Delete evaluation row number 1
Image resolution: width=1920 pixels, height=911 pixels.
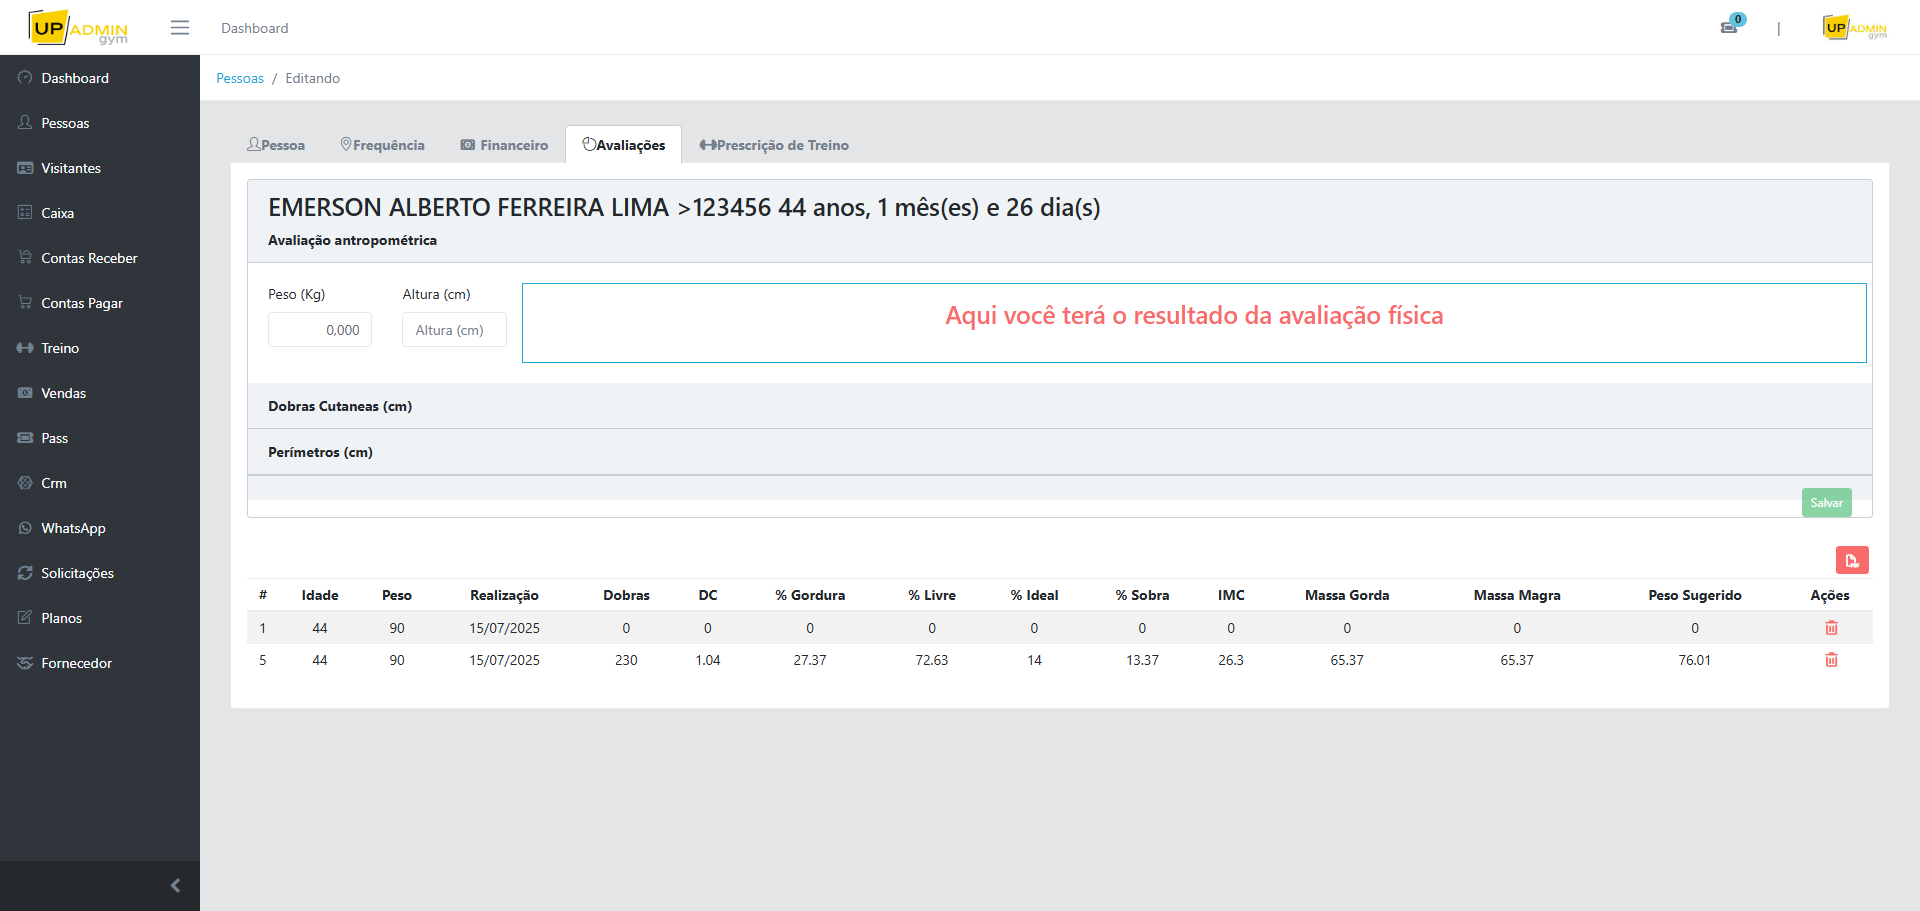pyautogui.click(x=1831, y=628)
